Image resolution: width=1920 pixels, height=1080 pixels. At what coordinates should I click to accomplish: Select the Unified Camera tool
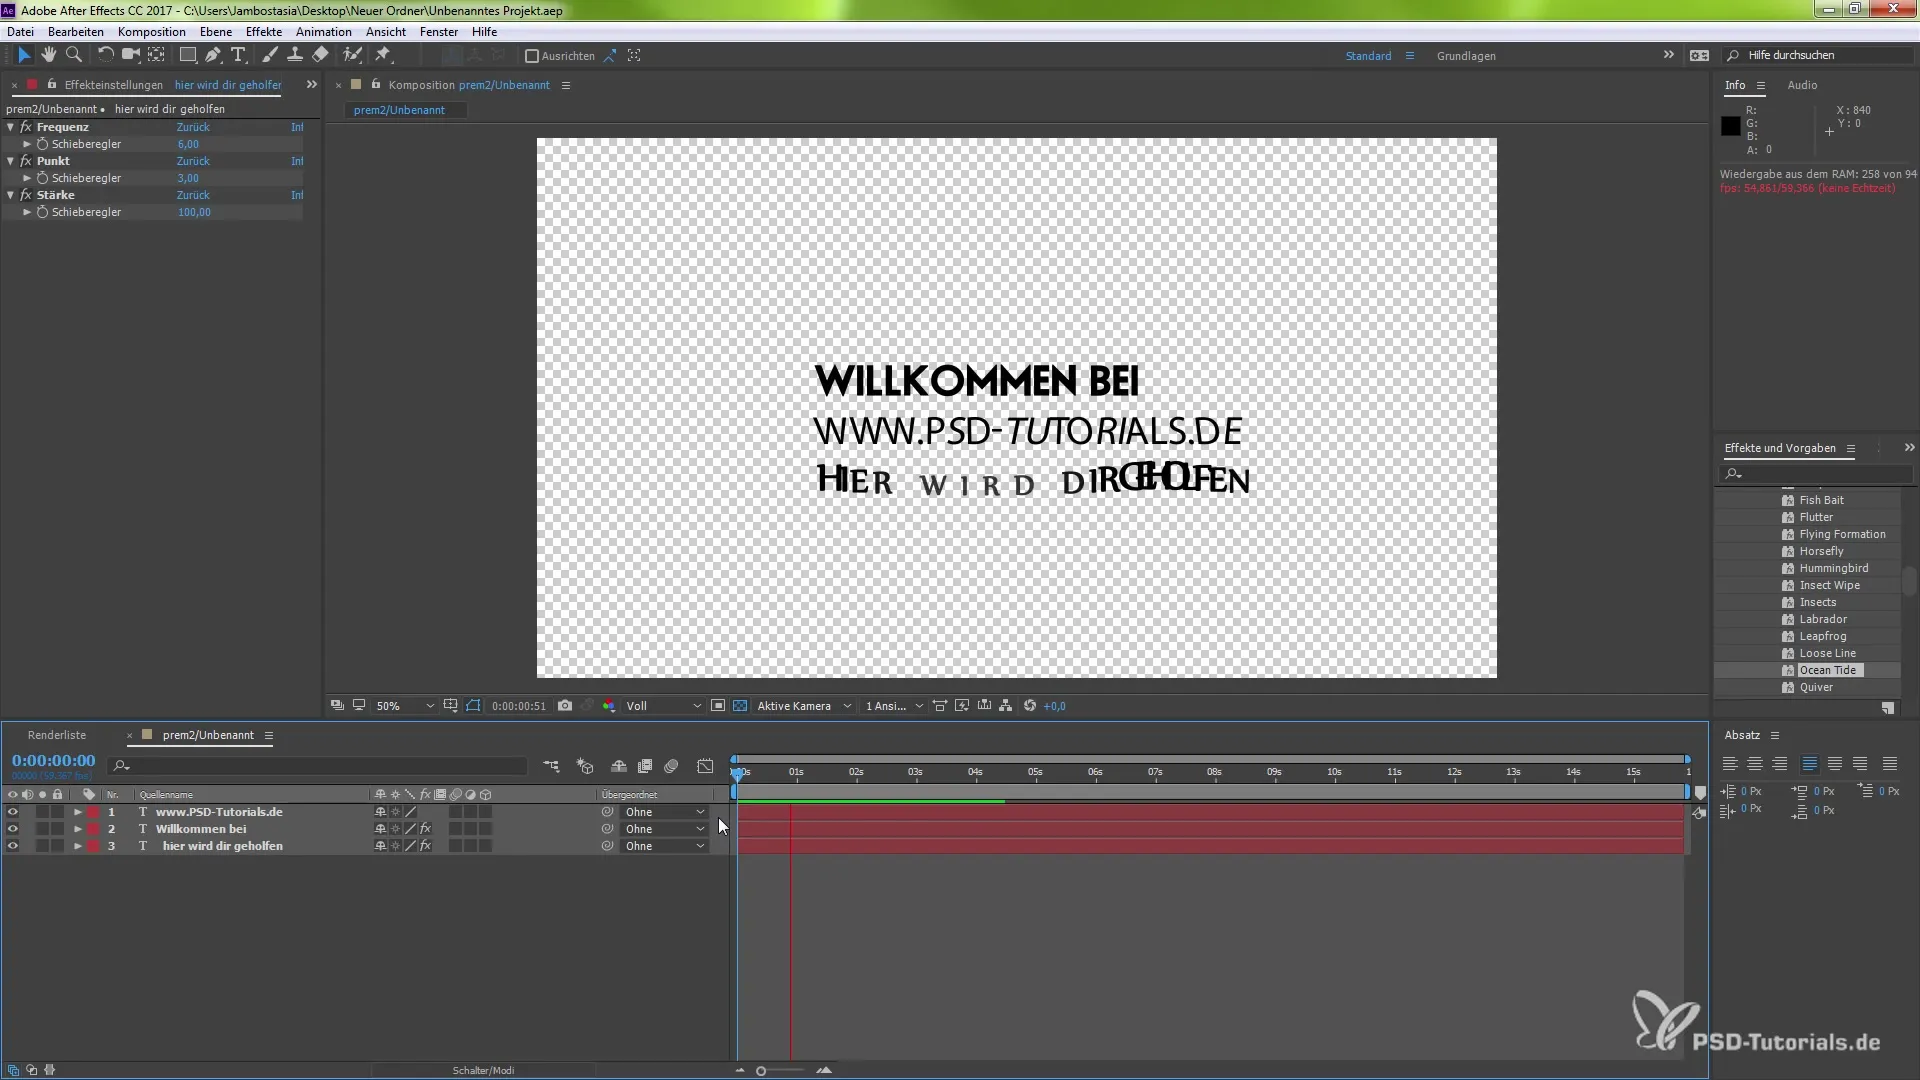[130, 55]
